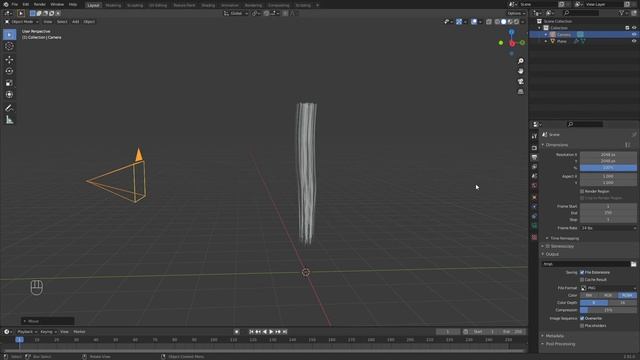Open the viewport Add menu
The image size is (640, 360).
[x=76, y=22]
